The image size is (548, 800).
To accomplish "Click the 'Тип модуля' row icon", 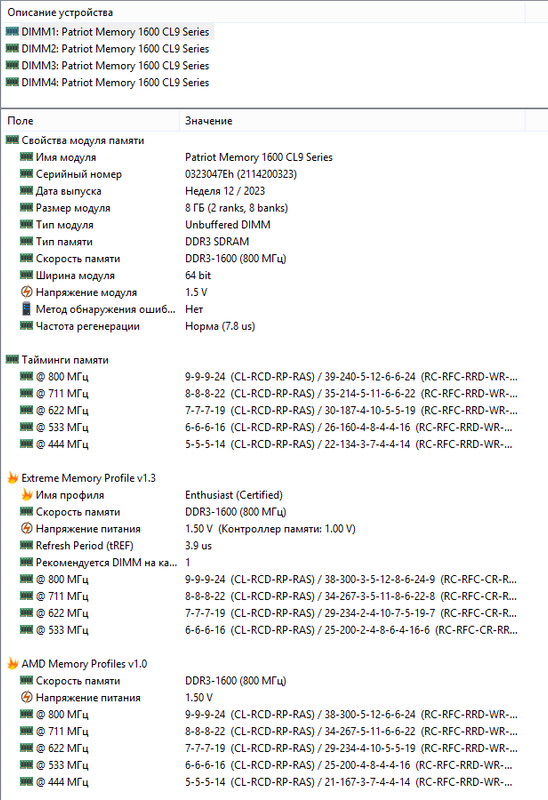I will [27, 224].
